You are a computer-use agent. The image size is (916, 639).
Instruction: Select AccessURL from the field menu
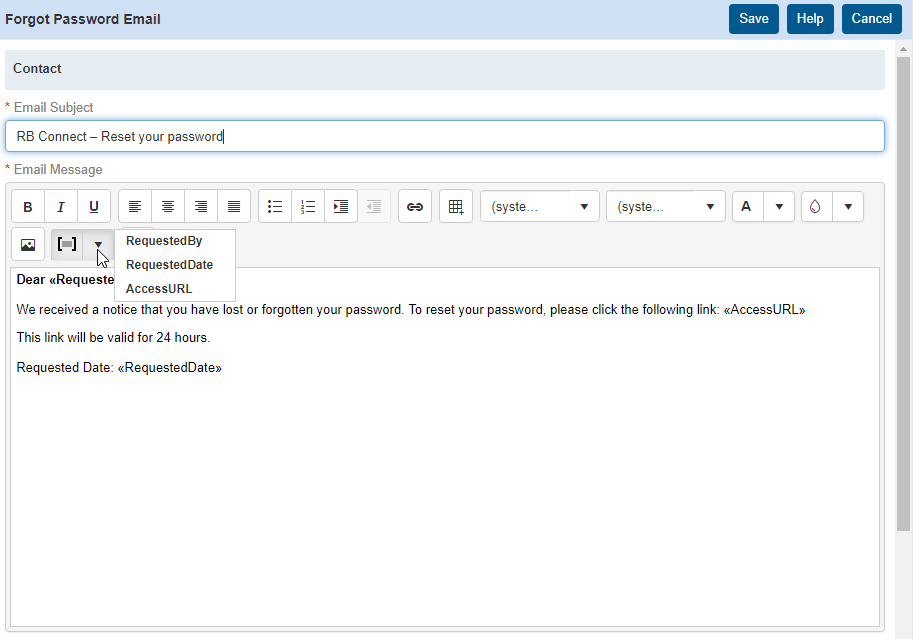[159, 289]
